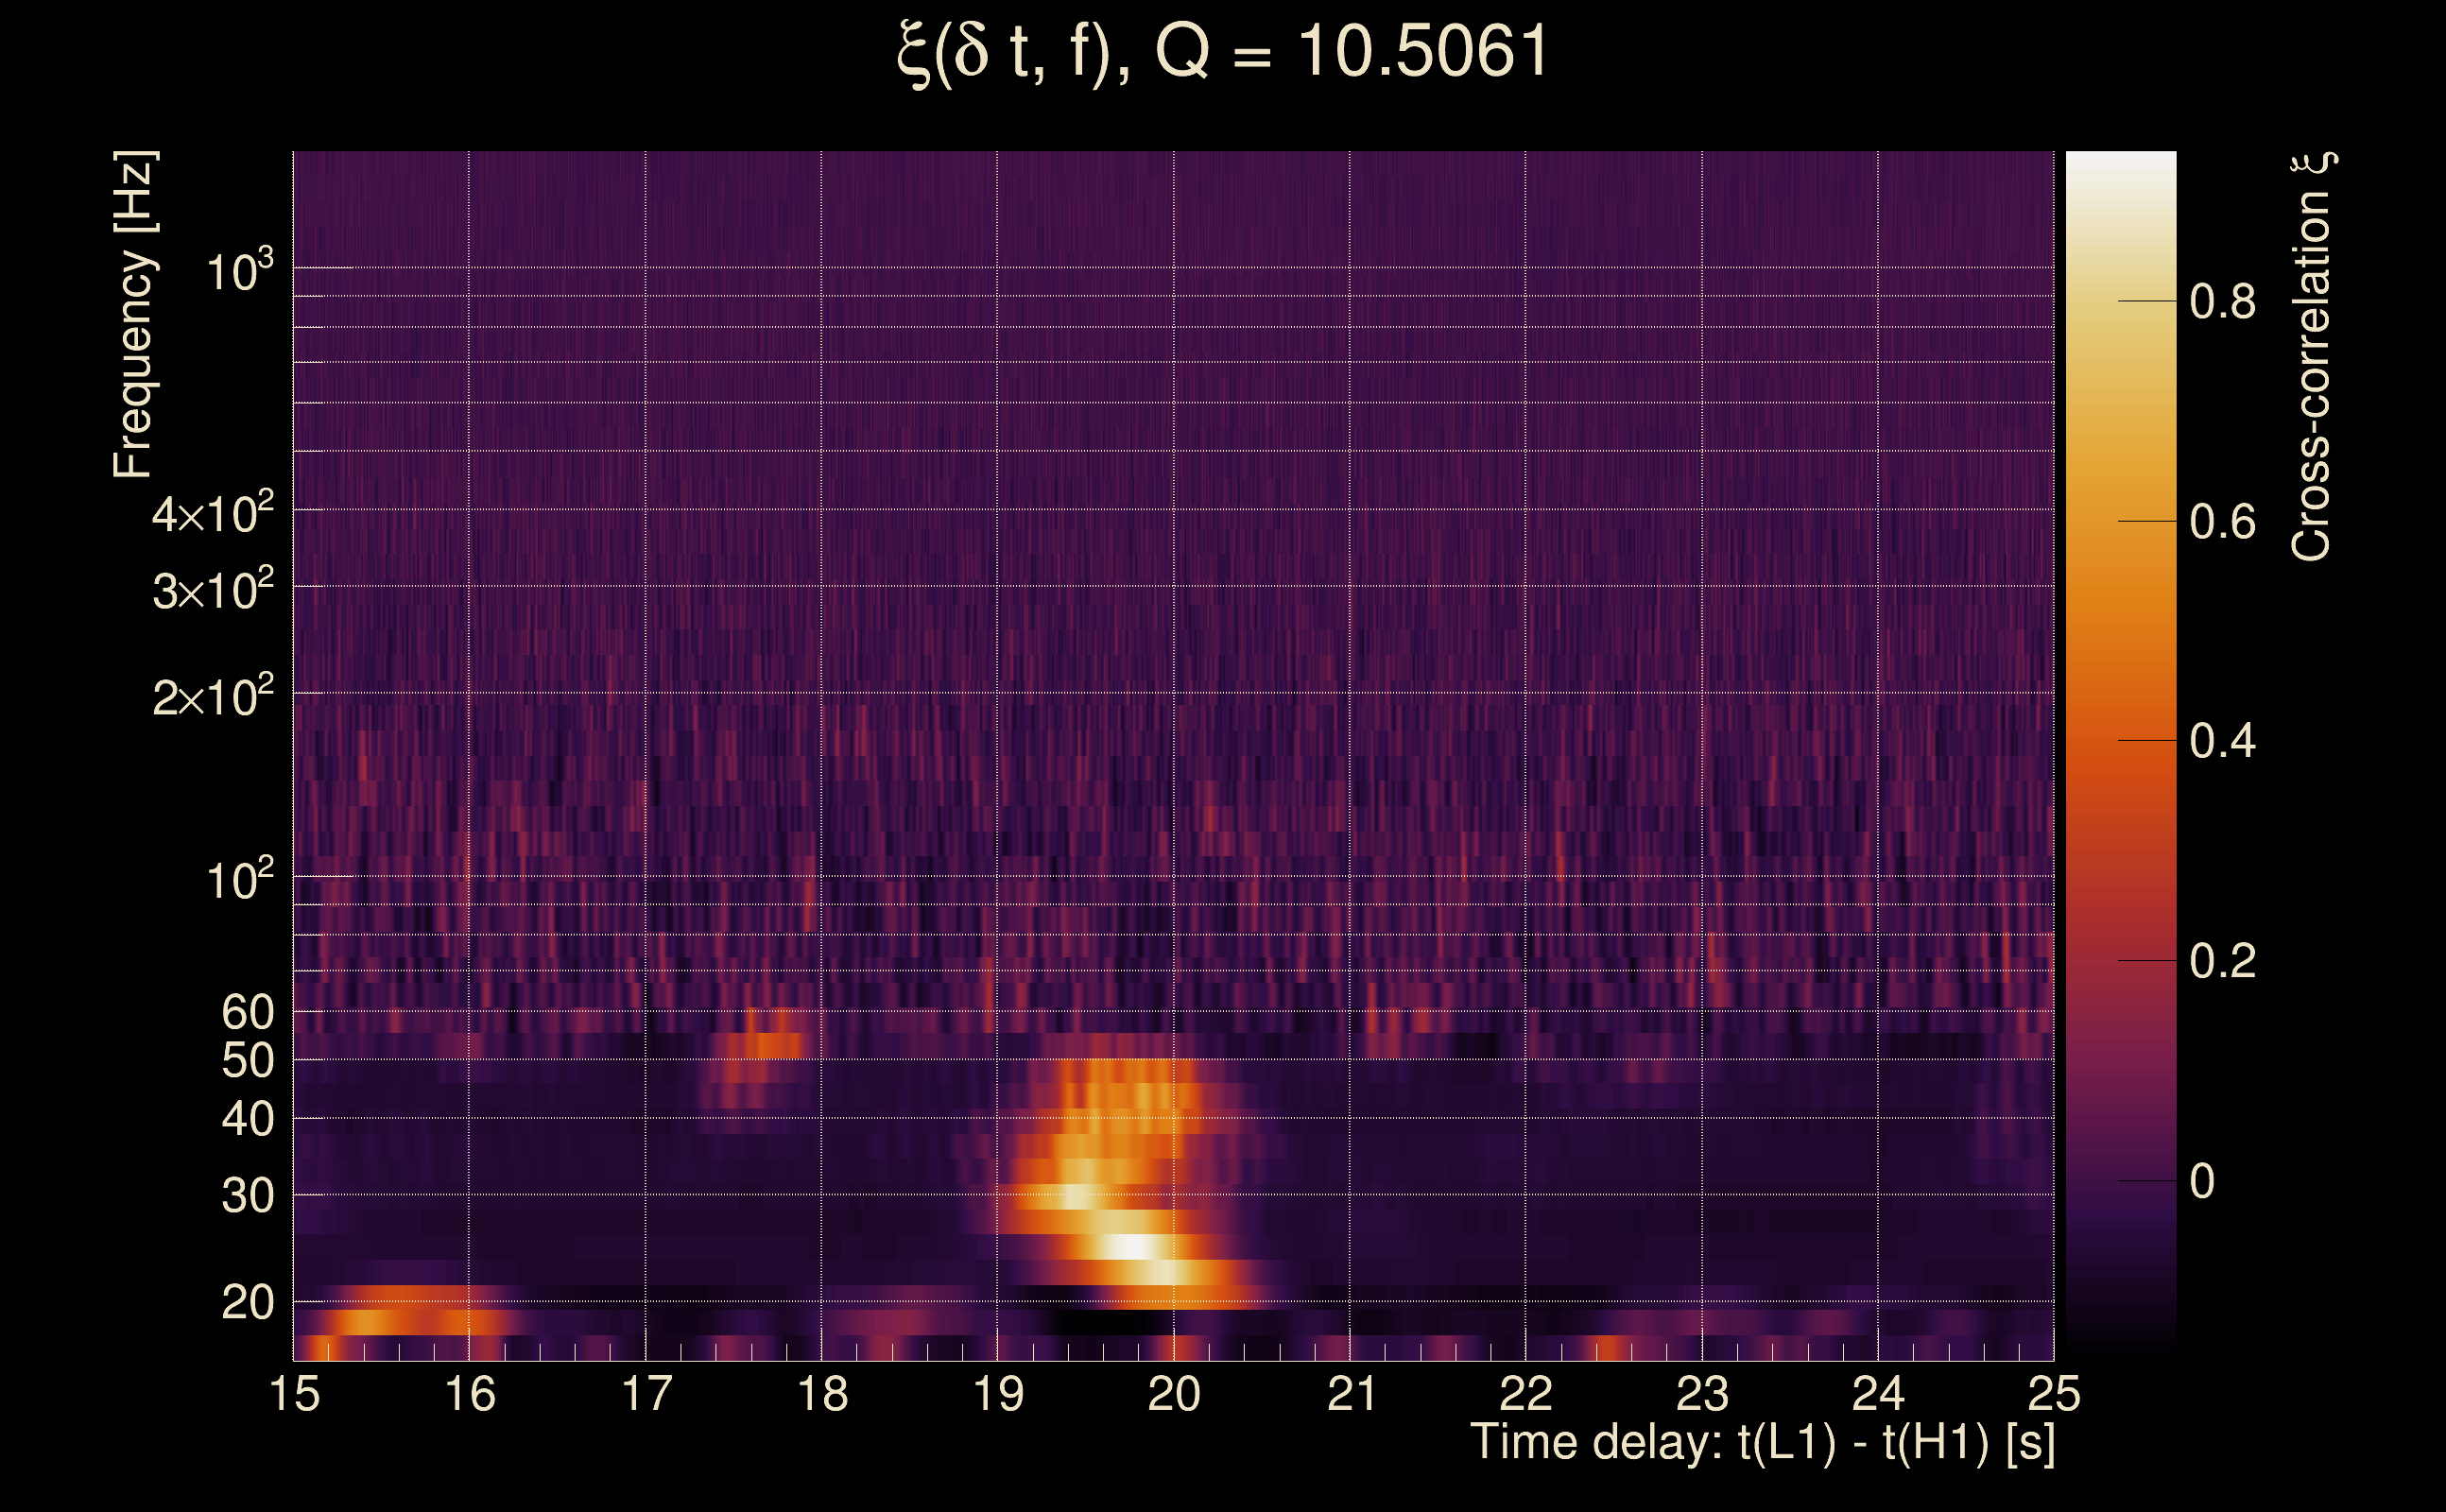Screen dimensions: 2446x1512
Task: Click the colorbar tick value 0
Action: [x=2201, y=1182]
